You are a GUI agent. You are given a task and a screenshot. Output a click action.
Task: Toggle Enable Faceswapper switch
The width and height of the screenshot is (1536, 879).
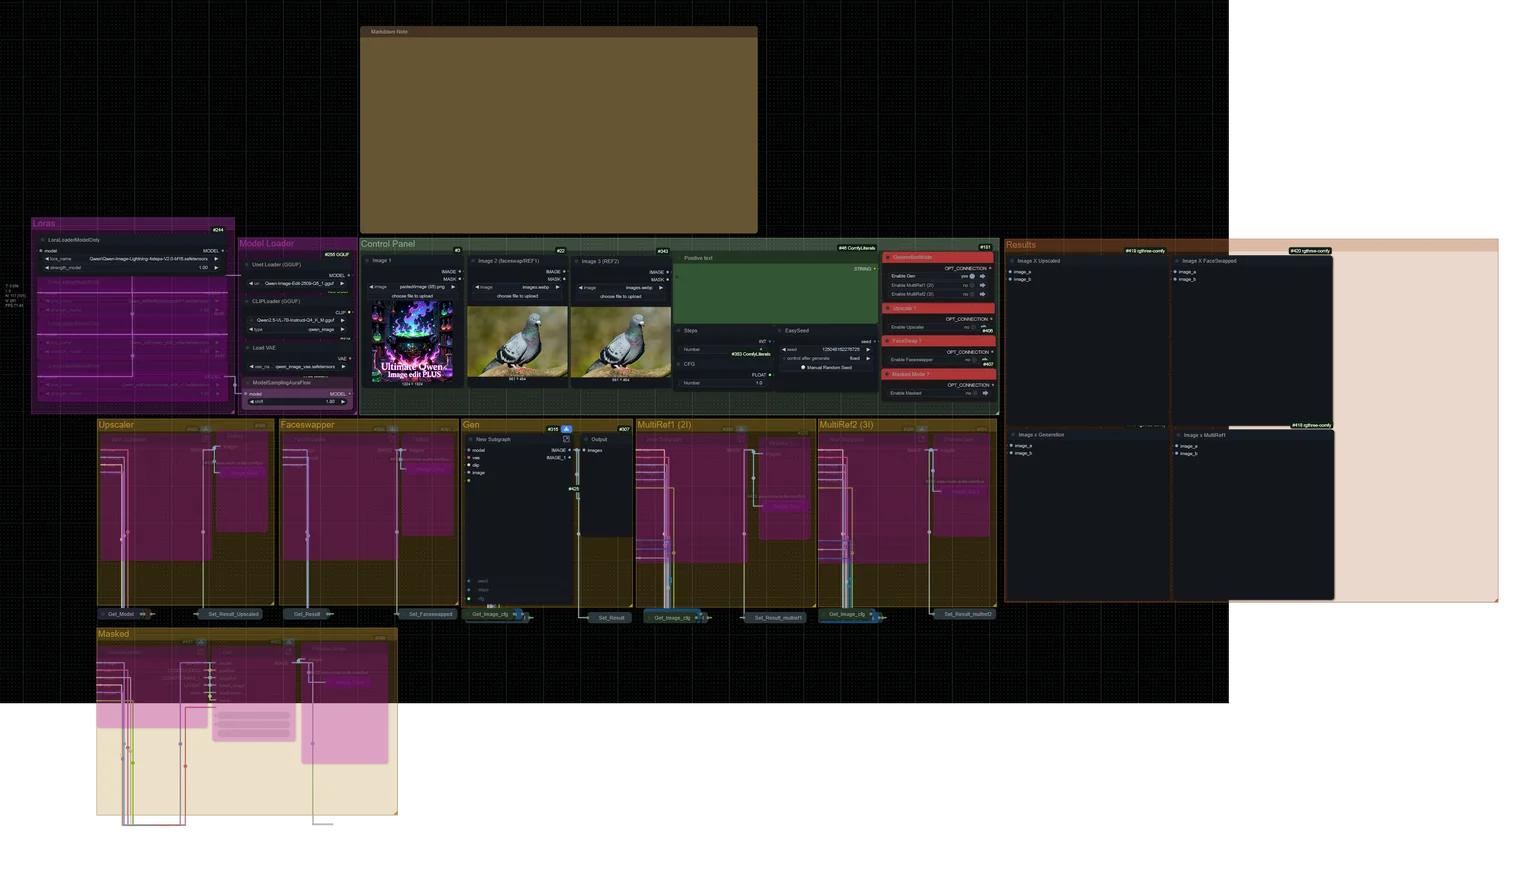(x=974, y=360)
